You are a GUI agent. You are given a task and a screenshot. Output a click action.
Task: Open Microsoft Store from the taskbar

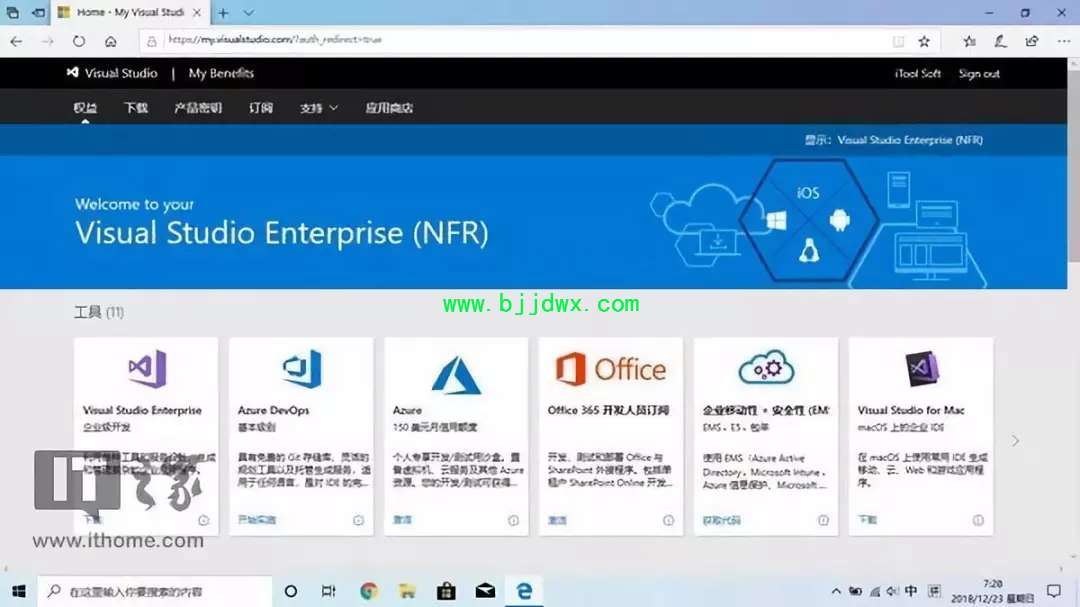coord(446,591)
